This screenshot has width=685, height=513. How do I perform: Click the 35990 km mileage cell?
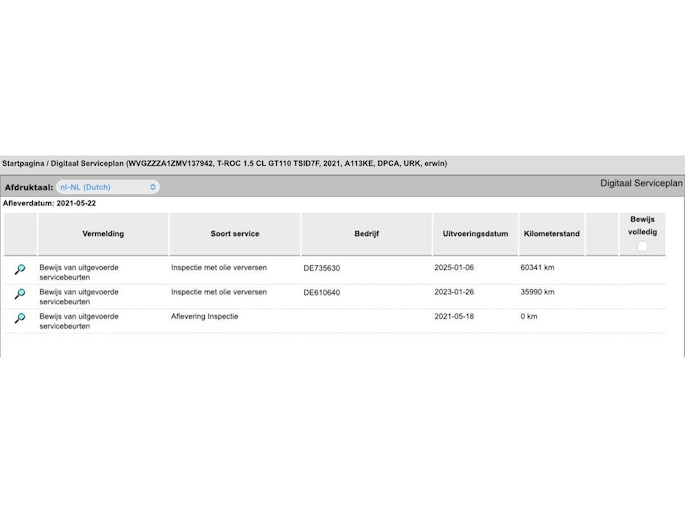pyautogui.click(x=537, y=293)
